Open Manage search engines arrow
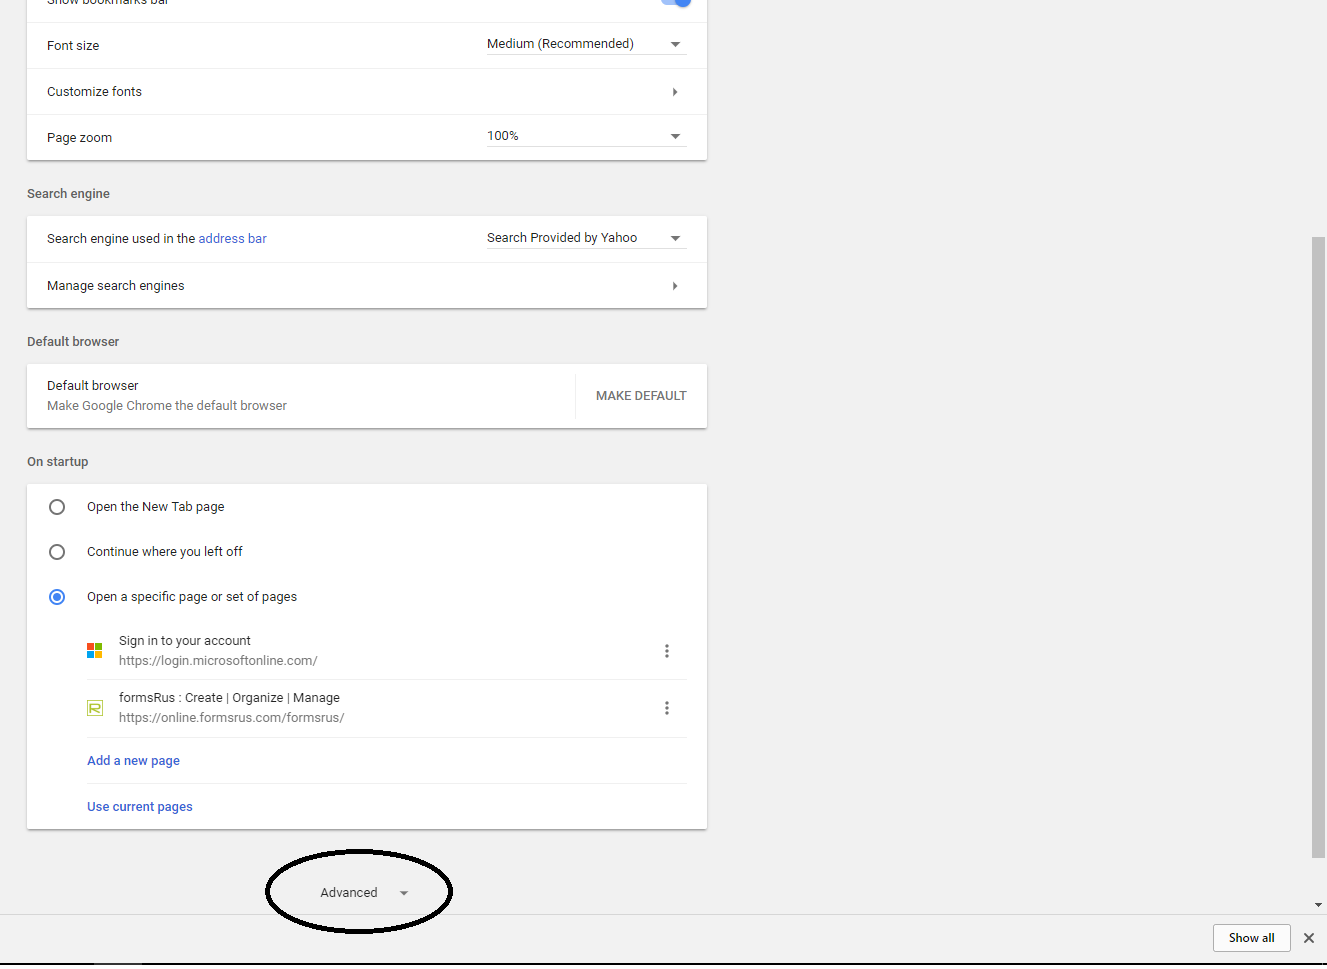The height and width of the screenshot is (969, 1327). tap(675, 286)
